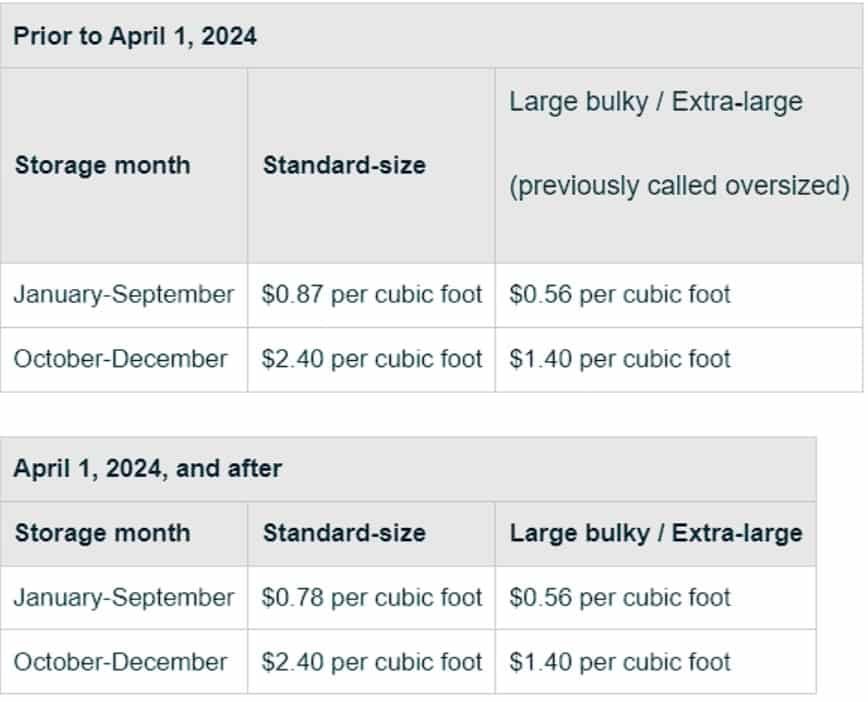Click first table's January-September '$0.56 per cubic foot' cell
Image resolution: width=868 pixels, height=702 pixels.
[x=620, y=295]
